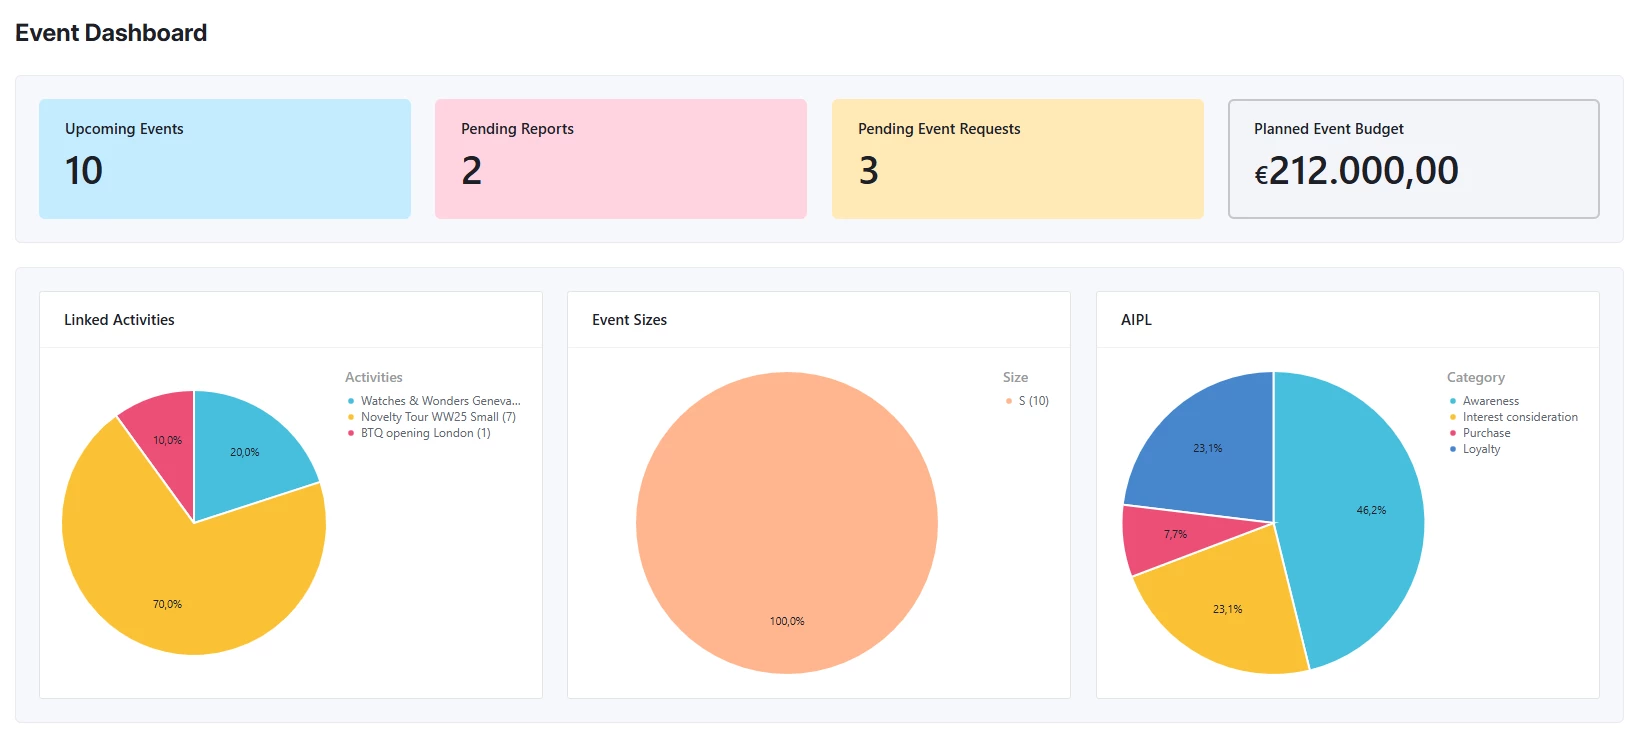Click the Event Dashboard heading
The image size is (1637, 734).
(x=111, y=33)
